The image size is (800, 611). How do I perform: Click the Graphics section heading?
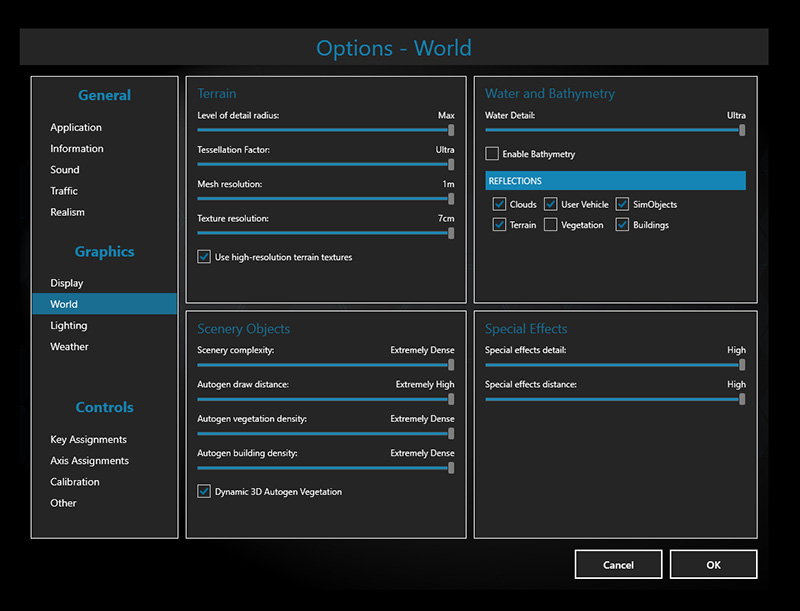tap(105, 251)
